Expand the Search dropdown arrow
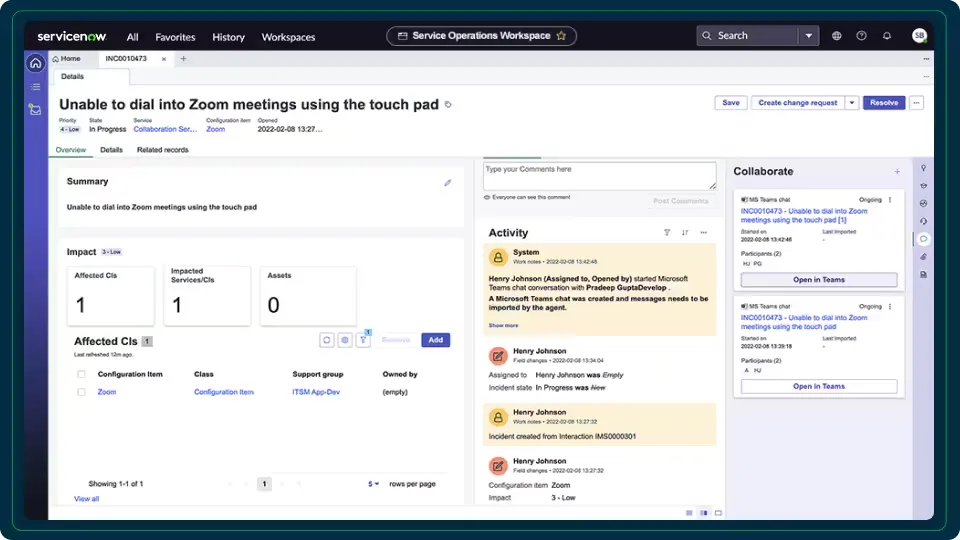Screen dimensions: 960x540 [809, 36]
